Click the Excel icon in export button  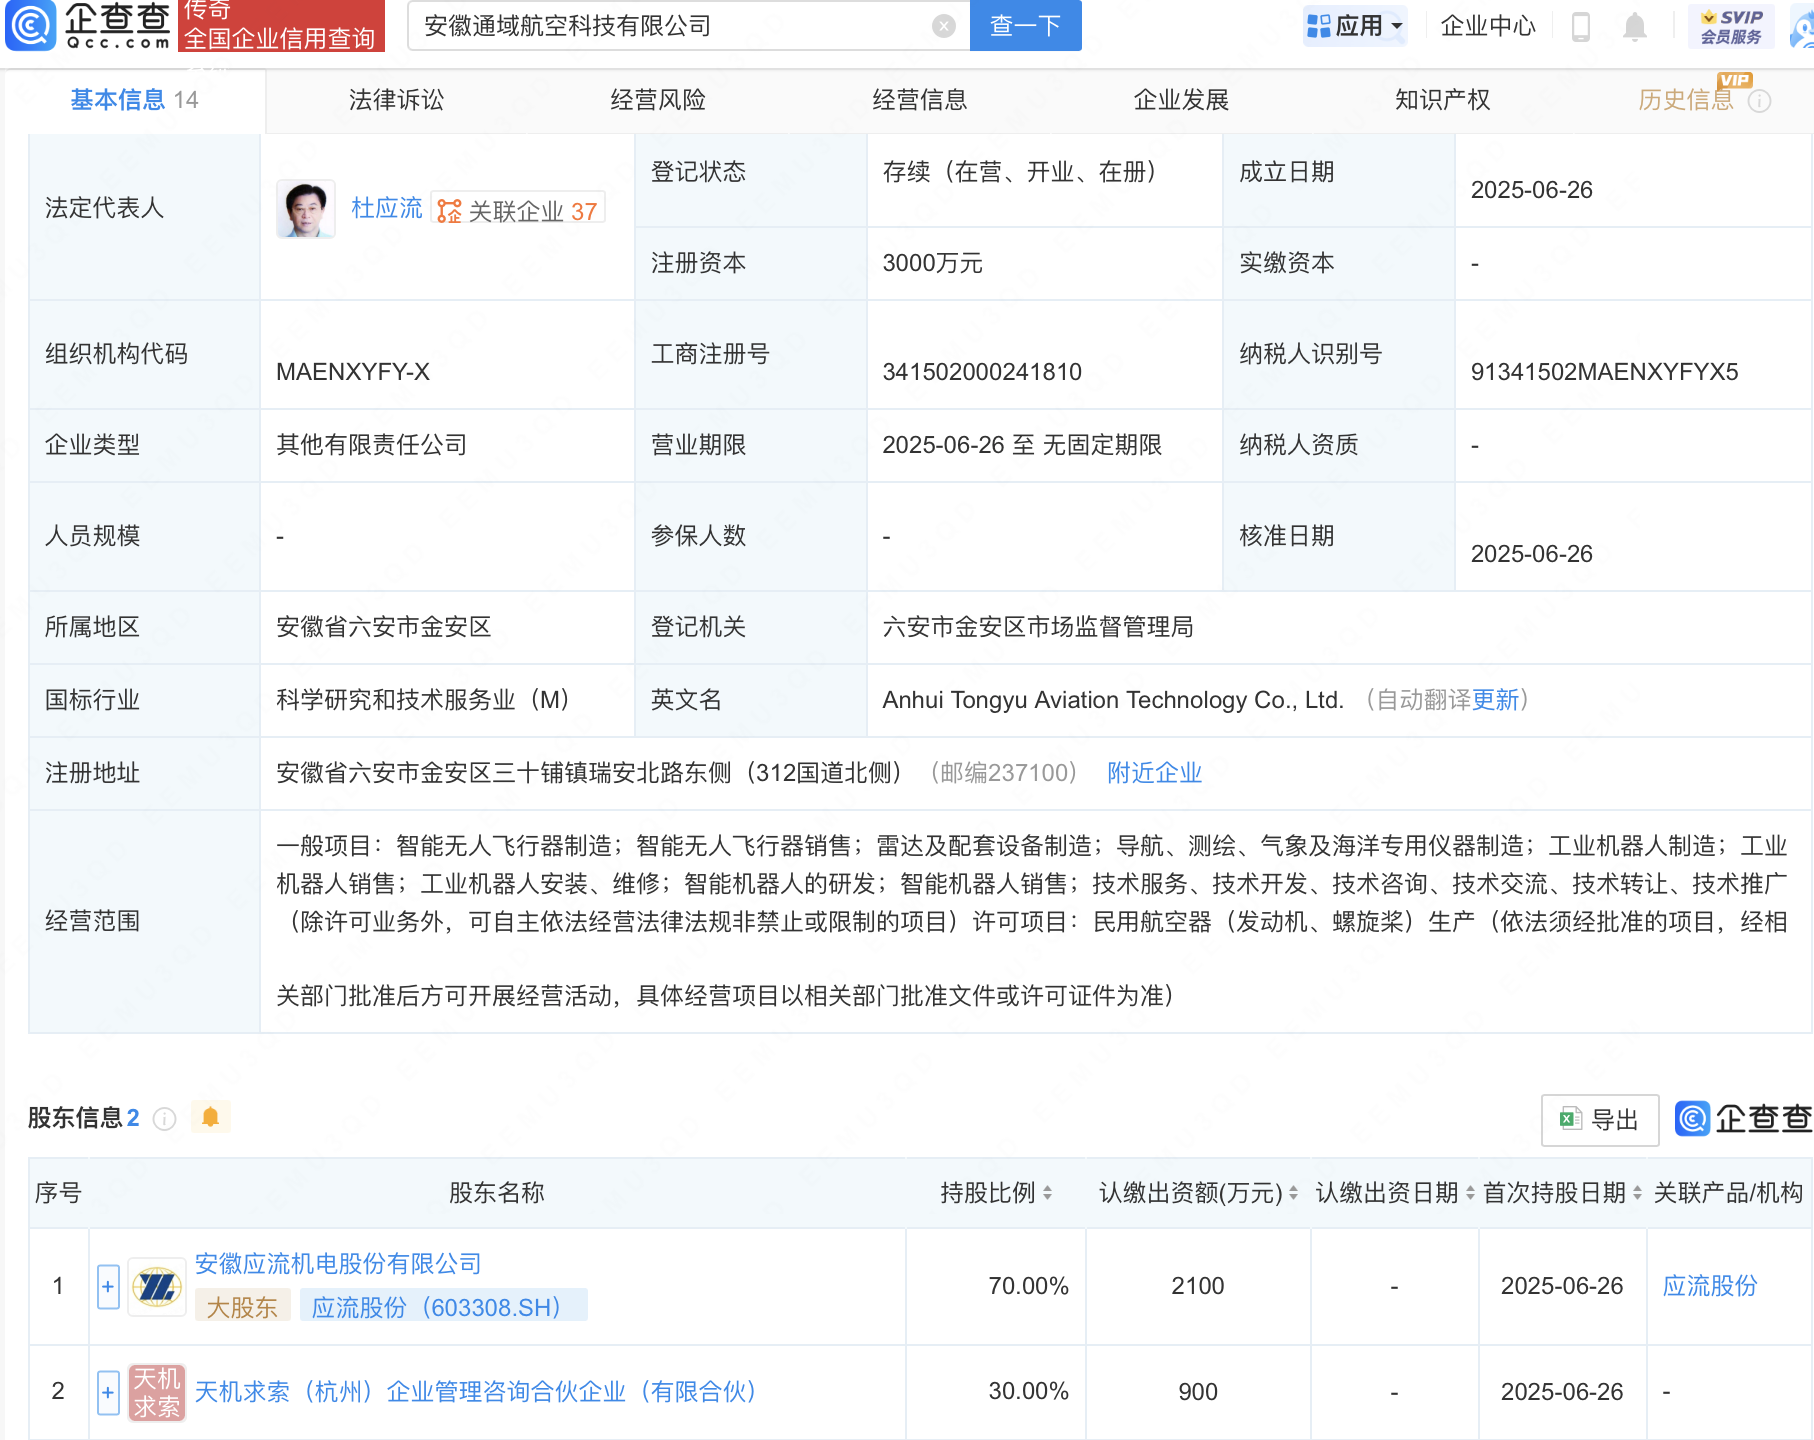1570,1119
